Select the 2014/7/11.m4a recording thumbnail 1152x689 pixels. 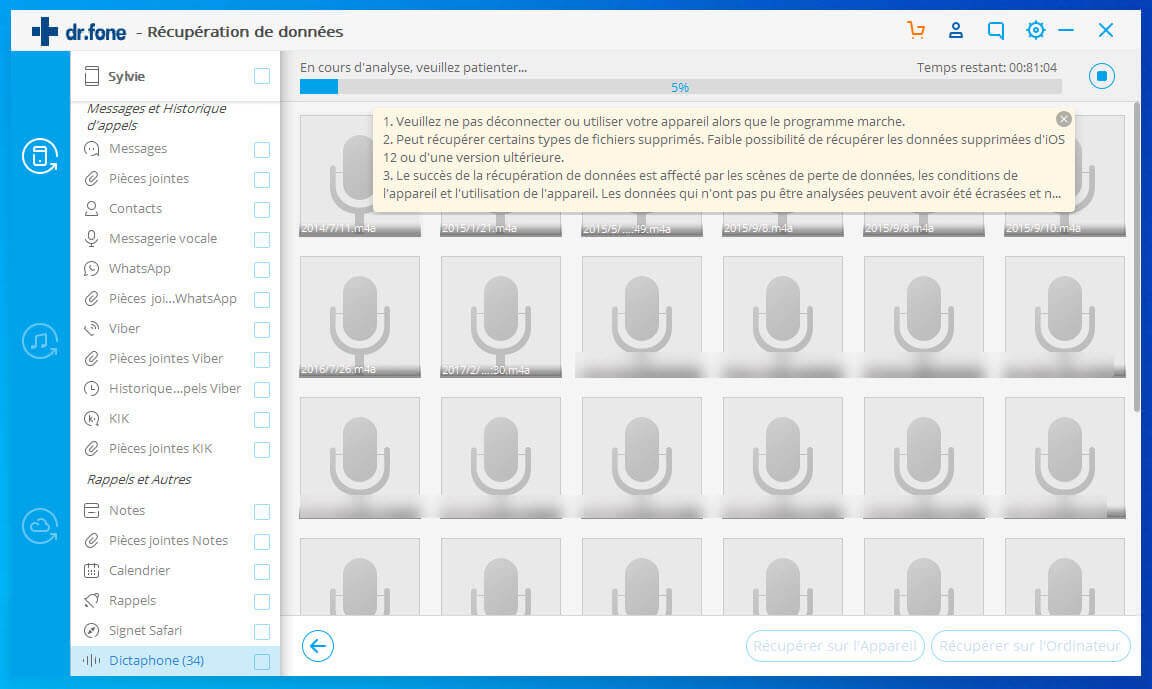pyautogui.click(x=360, y=175)
